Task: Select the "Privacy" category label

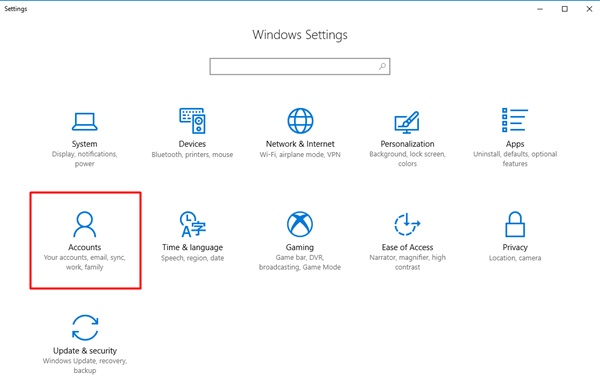Action: 515,248
